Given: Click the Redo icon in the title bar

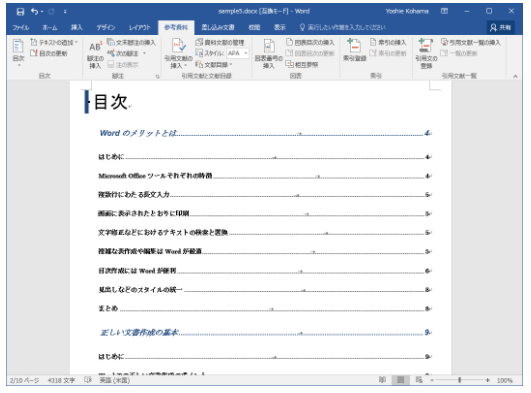Looking at the screenshot, I should (51, 12).
